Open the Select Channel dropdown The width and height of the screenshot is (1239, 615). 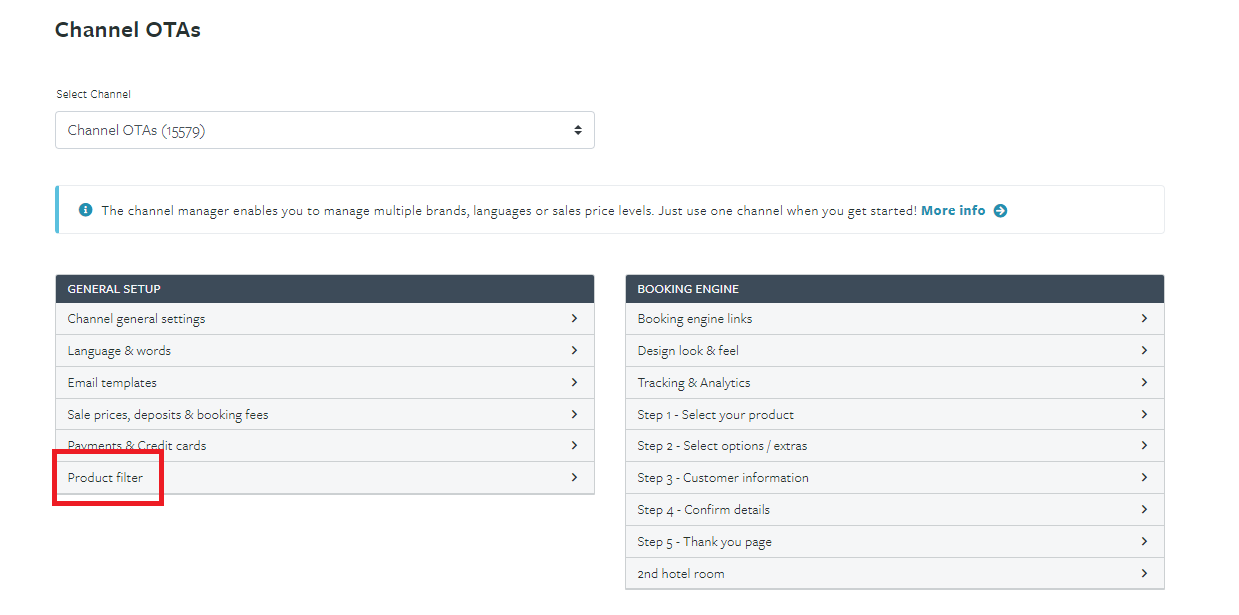pos(324,130)
